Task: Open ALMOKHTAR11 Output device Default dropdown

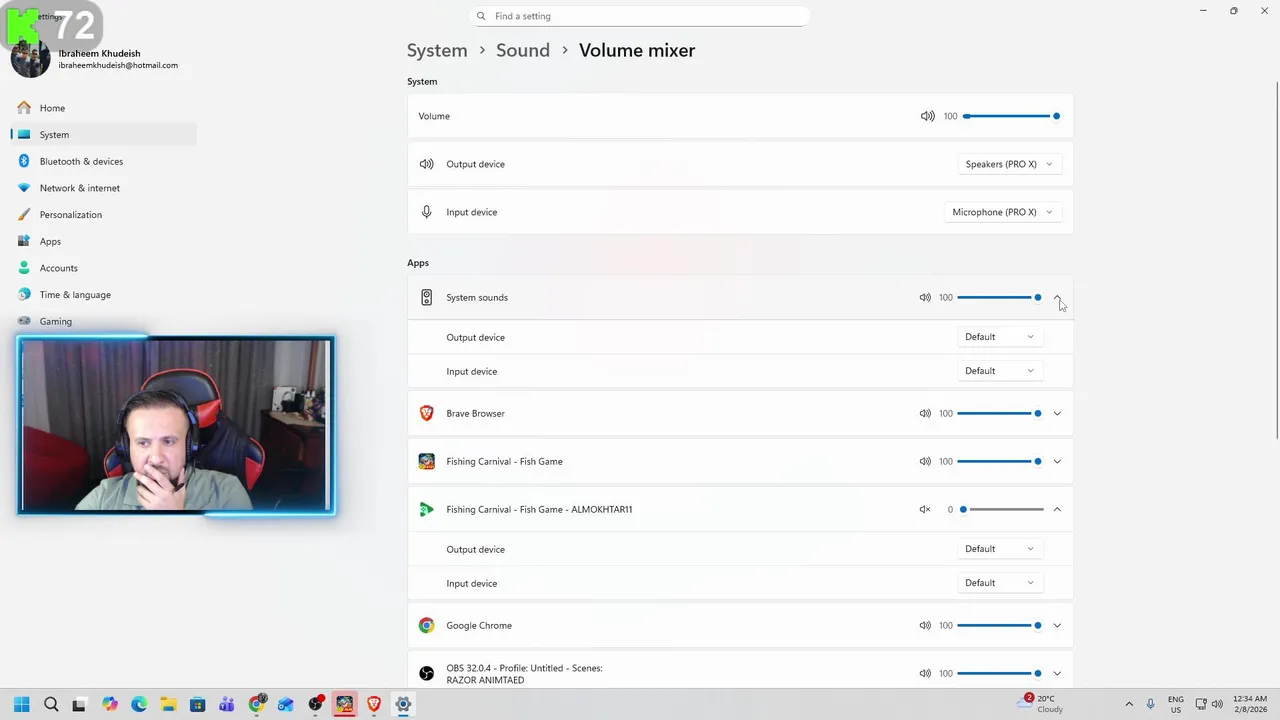Action: click(x=999, y=549)
